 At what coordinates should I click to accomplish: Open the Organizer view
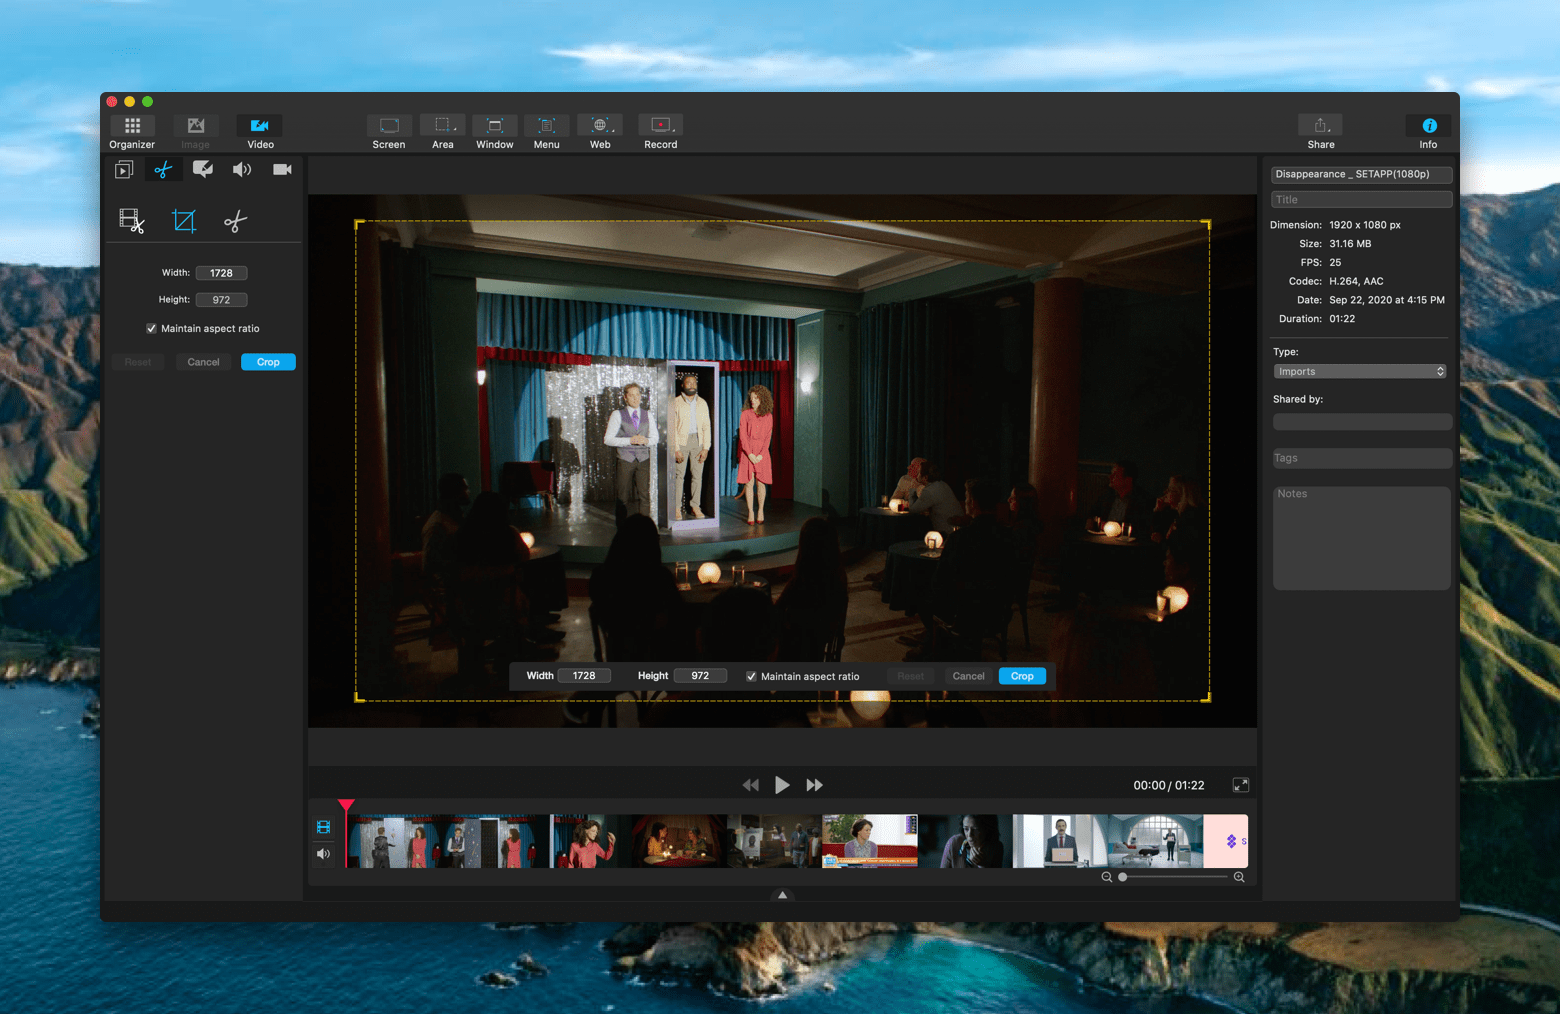coord(132,131)
